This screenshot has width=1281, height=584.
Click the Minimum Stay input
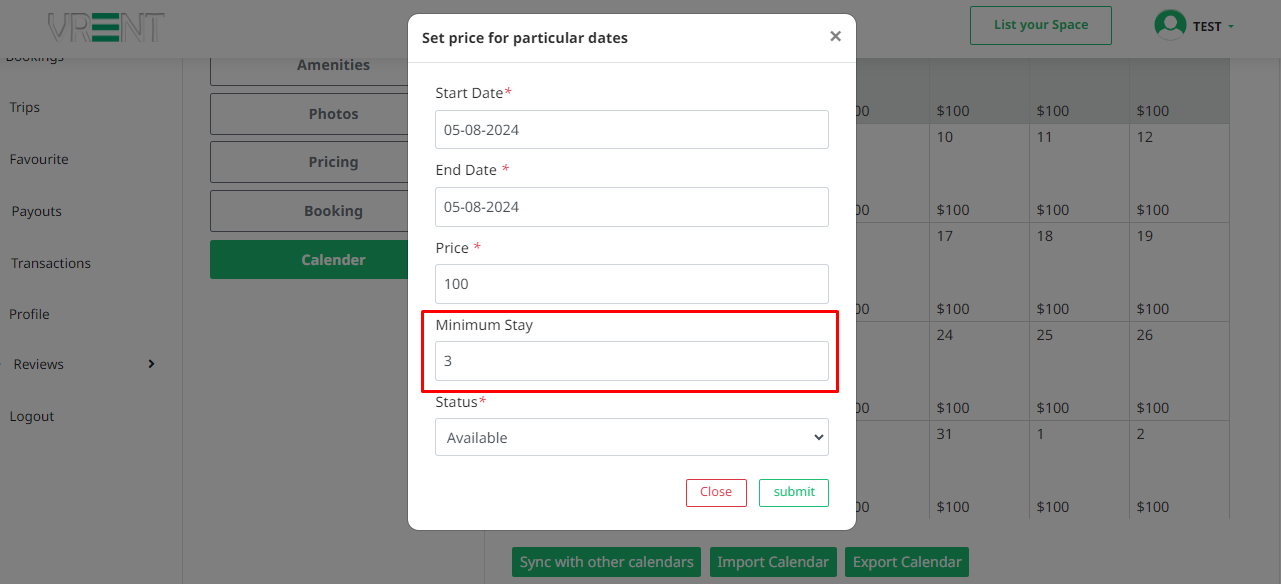(x=631, y=361)
